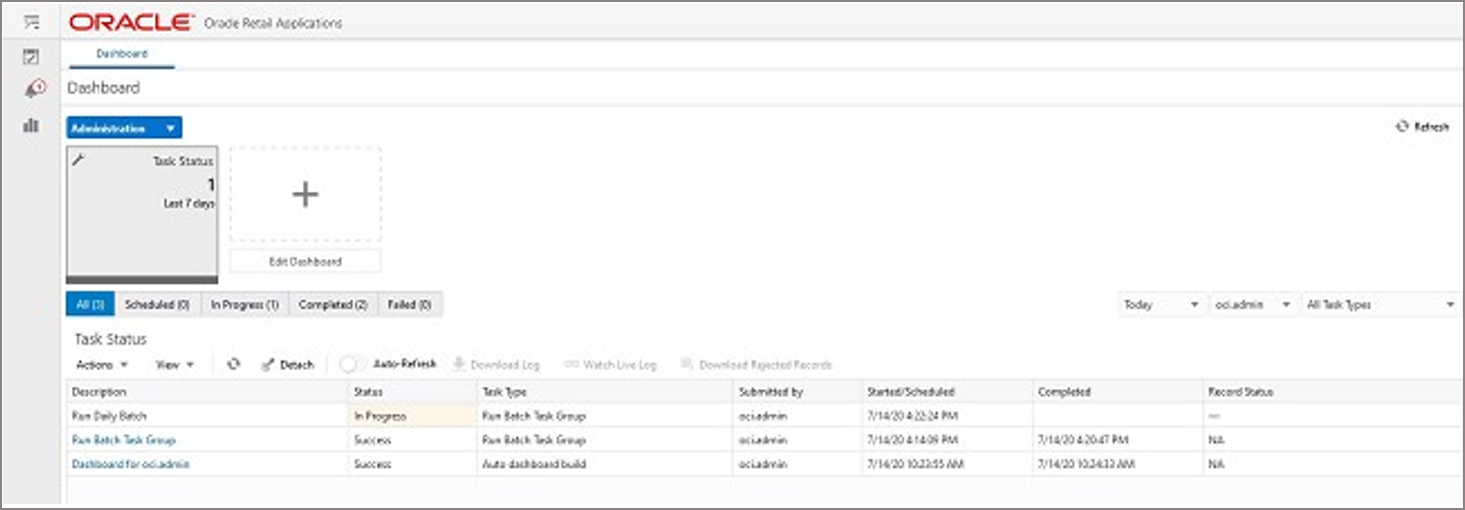
Task: Select the Run Daily Batch row description
Action: tap(110, 416)
